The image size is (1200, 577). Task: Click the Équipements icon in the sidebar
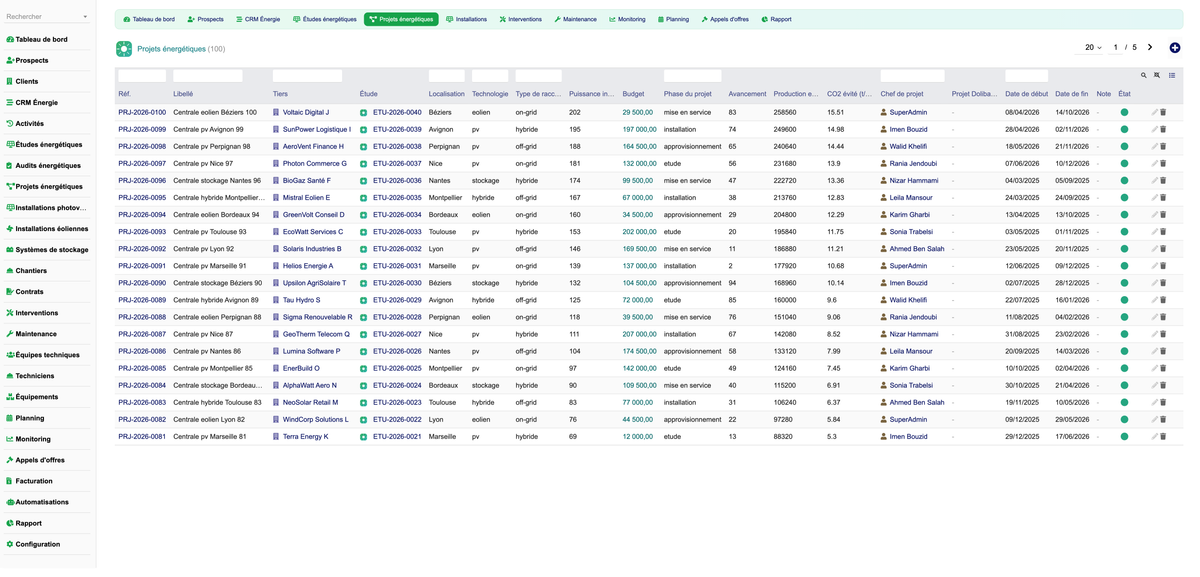tap(10, 397)
